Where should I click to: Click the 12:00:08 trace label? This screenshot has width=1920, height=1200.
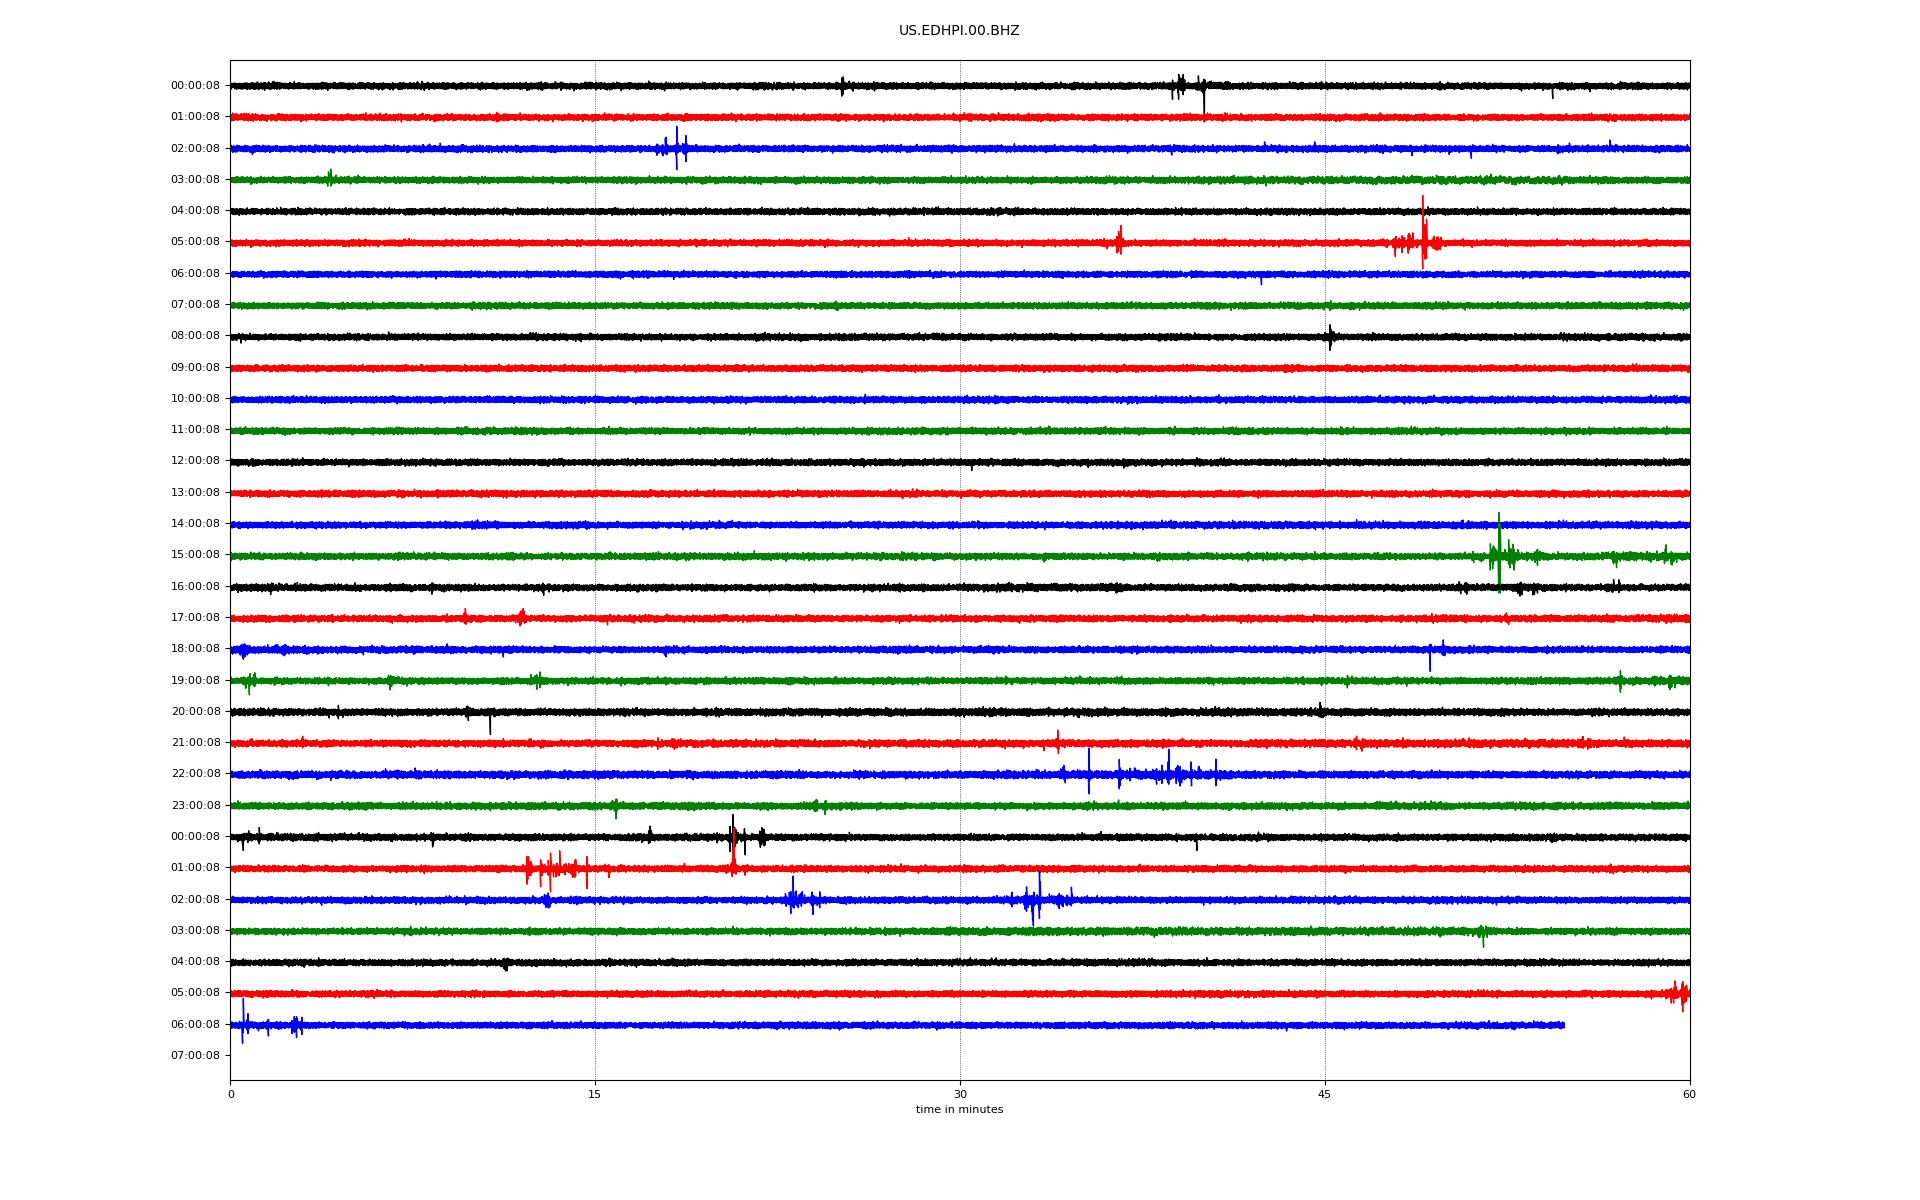coord(195,461)
